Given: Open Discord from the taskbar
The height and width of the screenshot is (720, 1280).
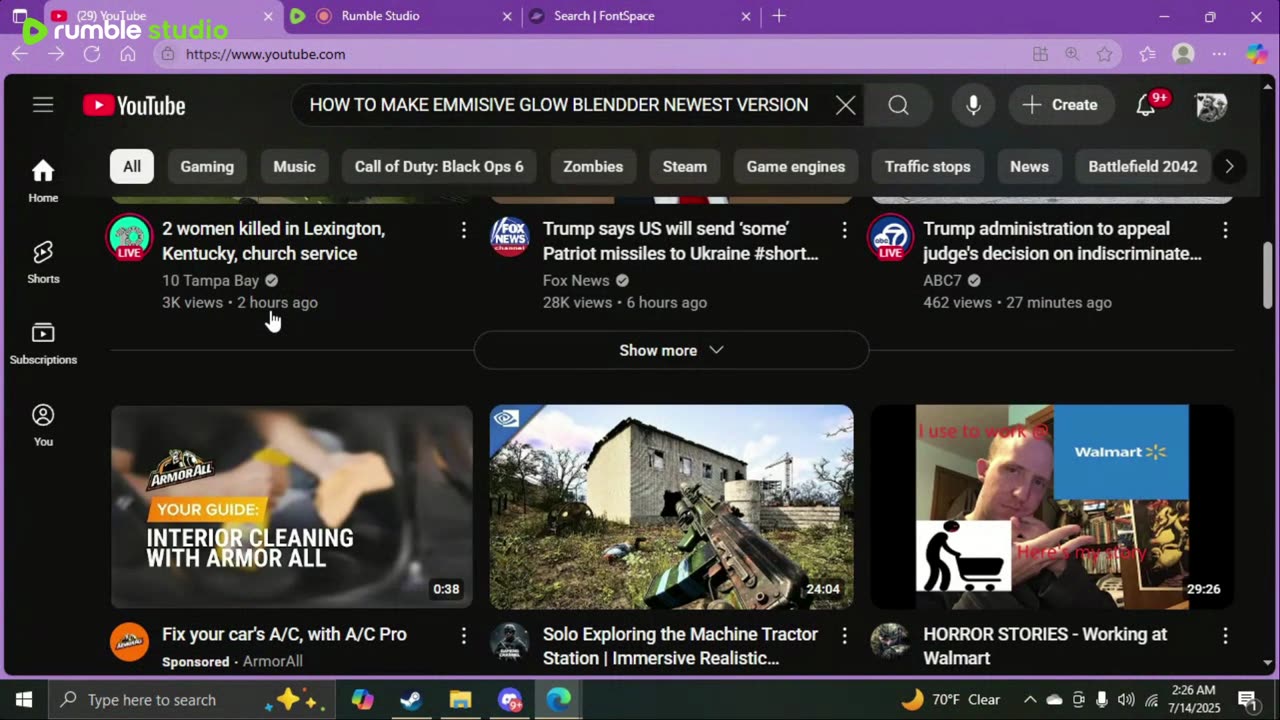Looking at the screenshot, I should pos(510,700).
